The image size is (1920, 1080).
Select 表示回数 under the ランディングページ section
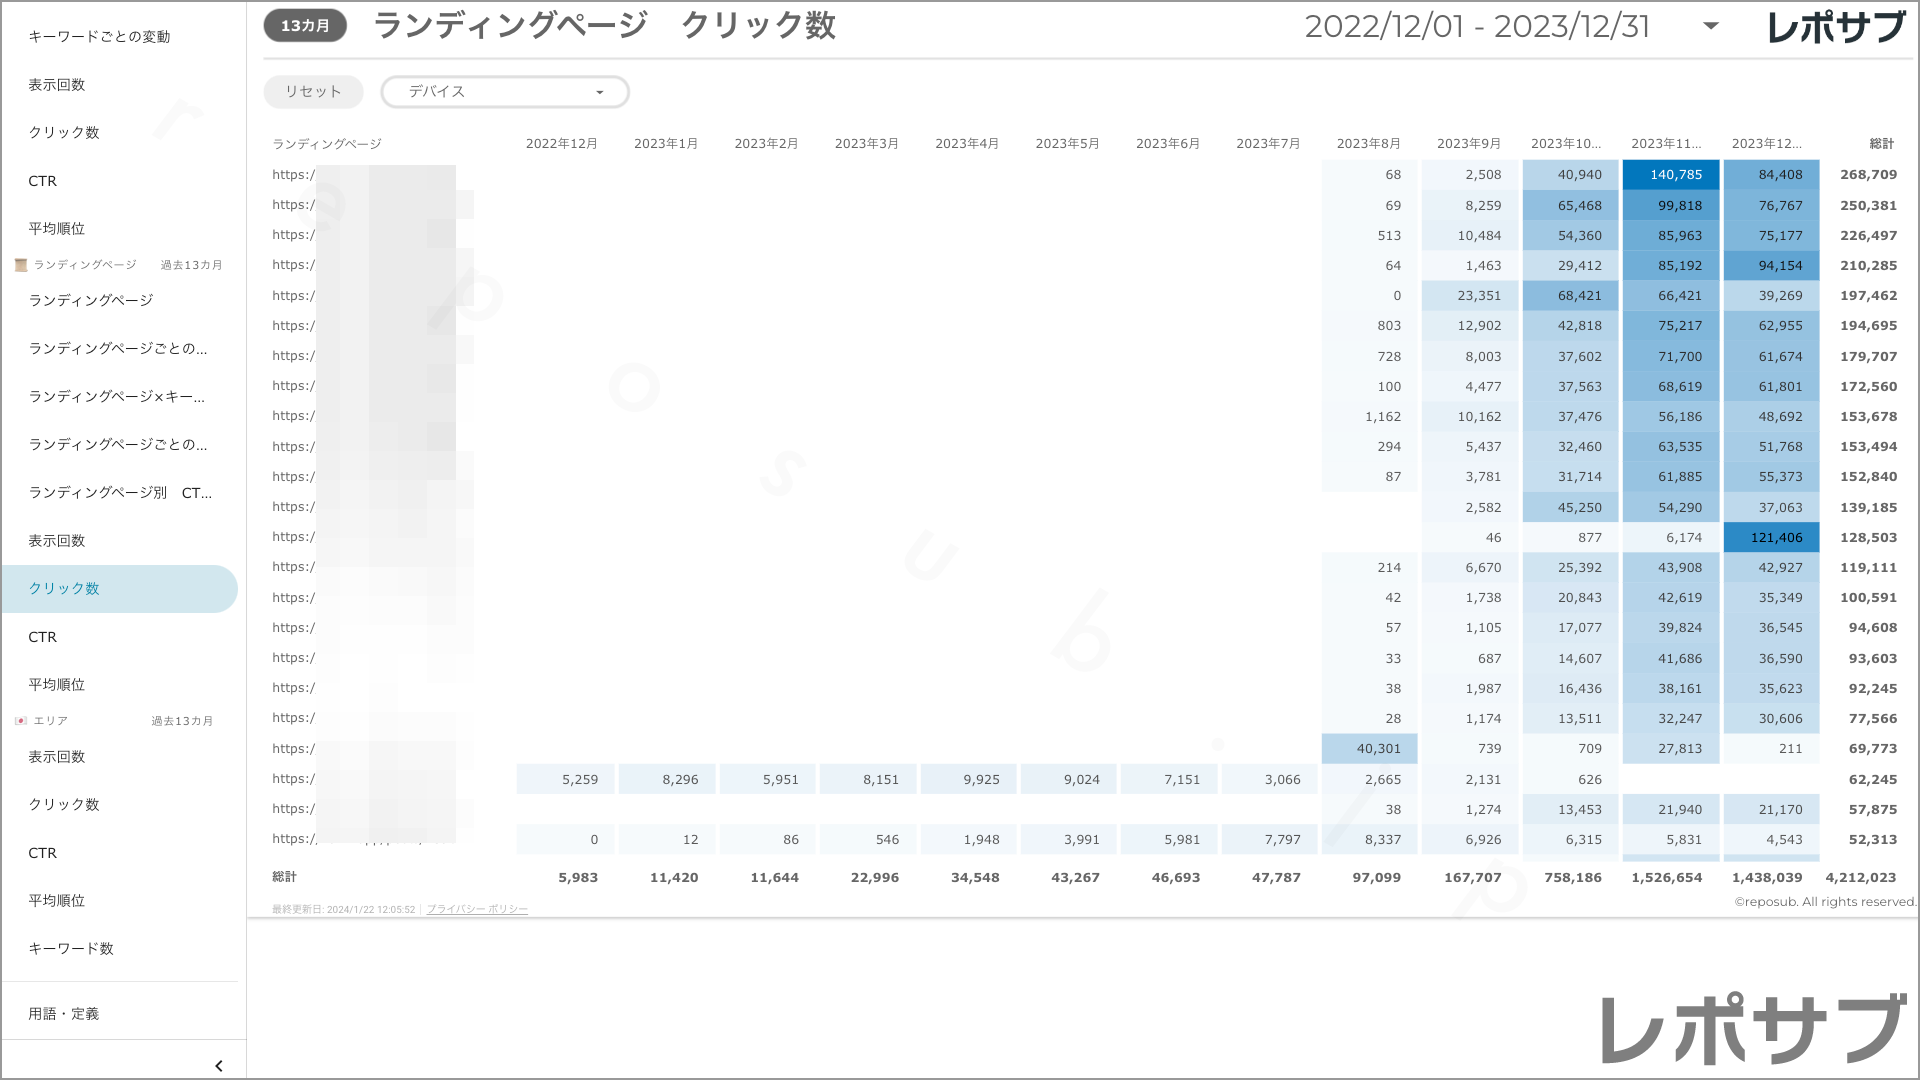coord(58,539)
